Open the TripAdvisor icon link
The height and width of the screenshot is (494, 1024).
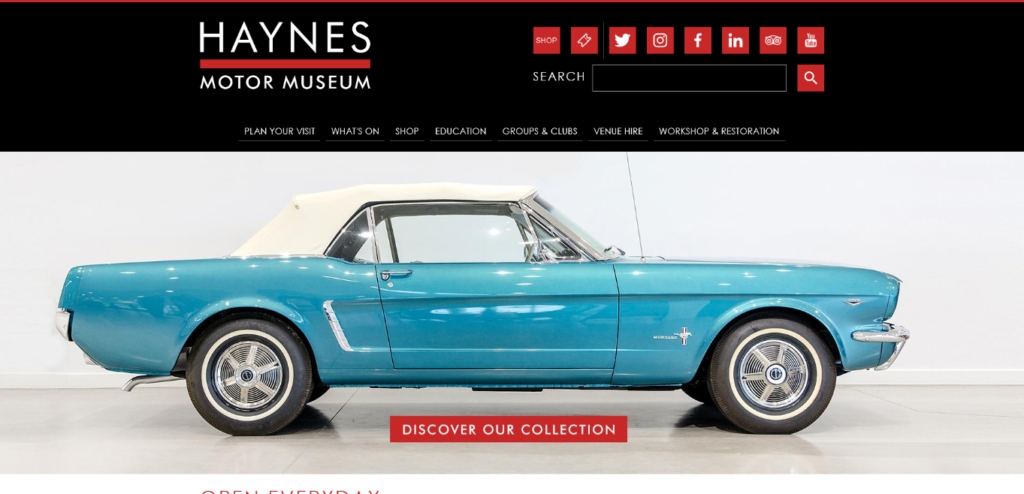pyautogui.click(x=773, y=41)
